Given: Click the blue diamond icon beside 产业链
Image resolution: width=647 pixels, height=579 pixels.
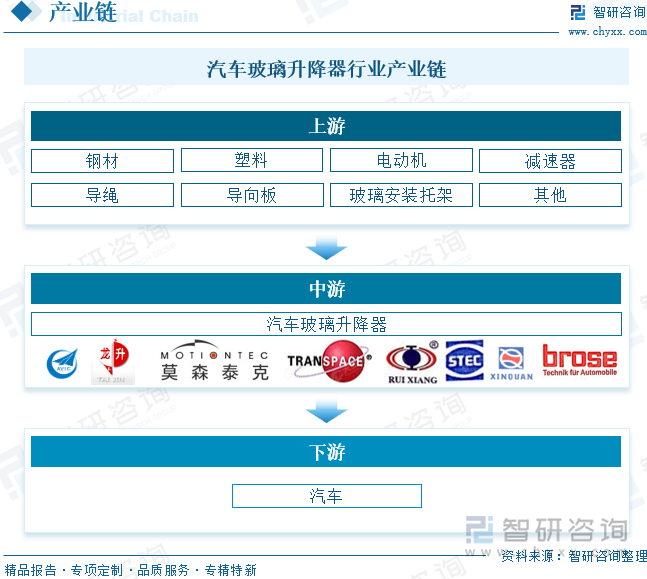Looking at the screenshot, I should (x=21, y=11).
